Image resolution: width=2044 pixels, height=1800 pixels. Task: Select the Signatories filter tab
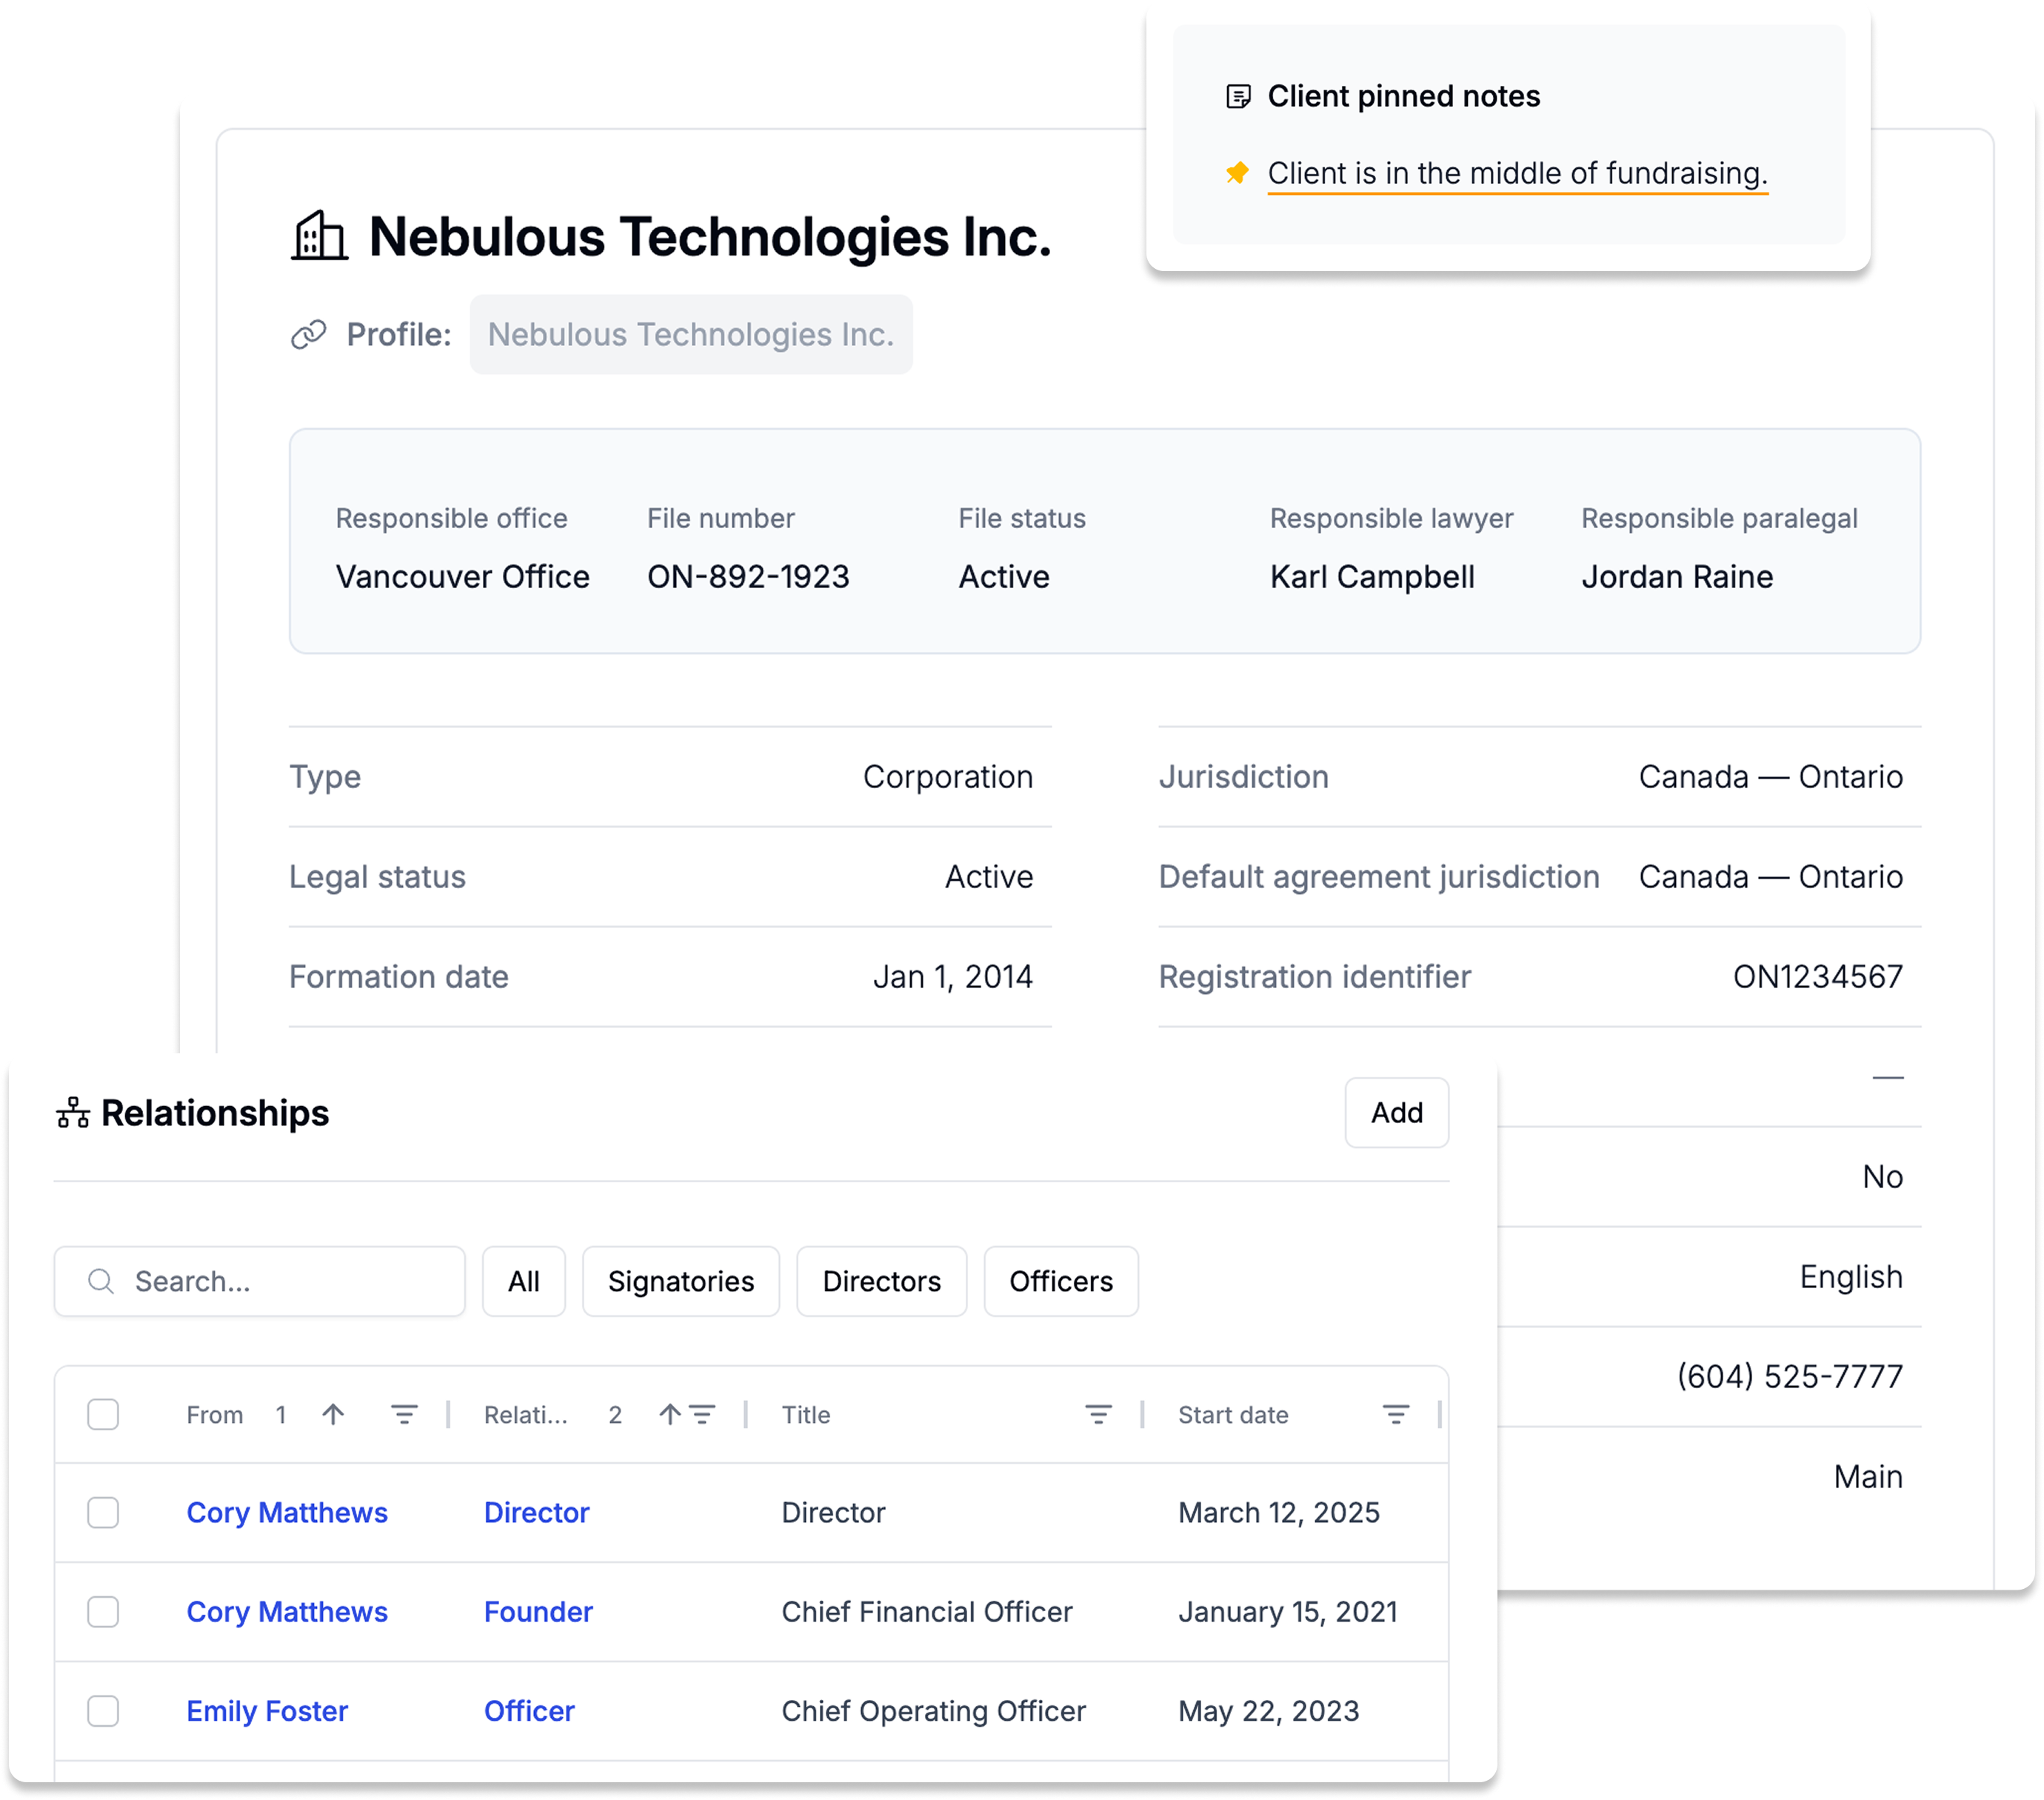[x=680, y=1281]
